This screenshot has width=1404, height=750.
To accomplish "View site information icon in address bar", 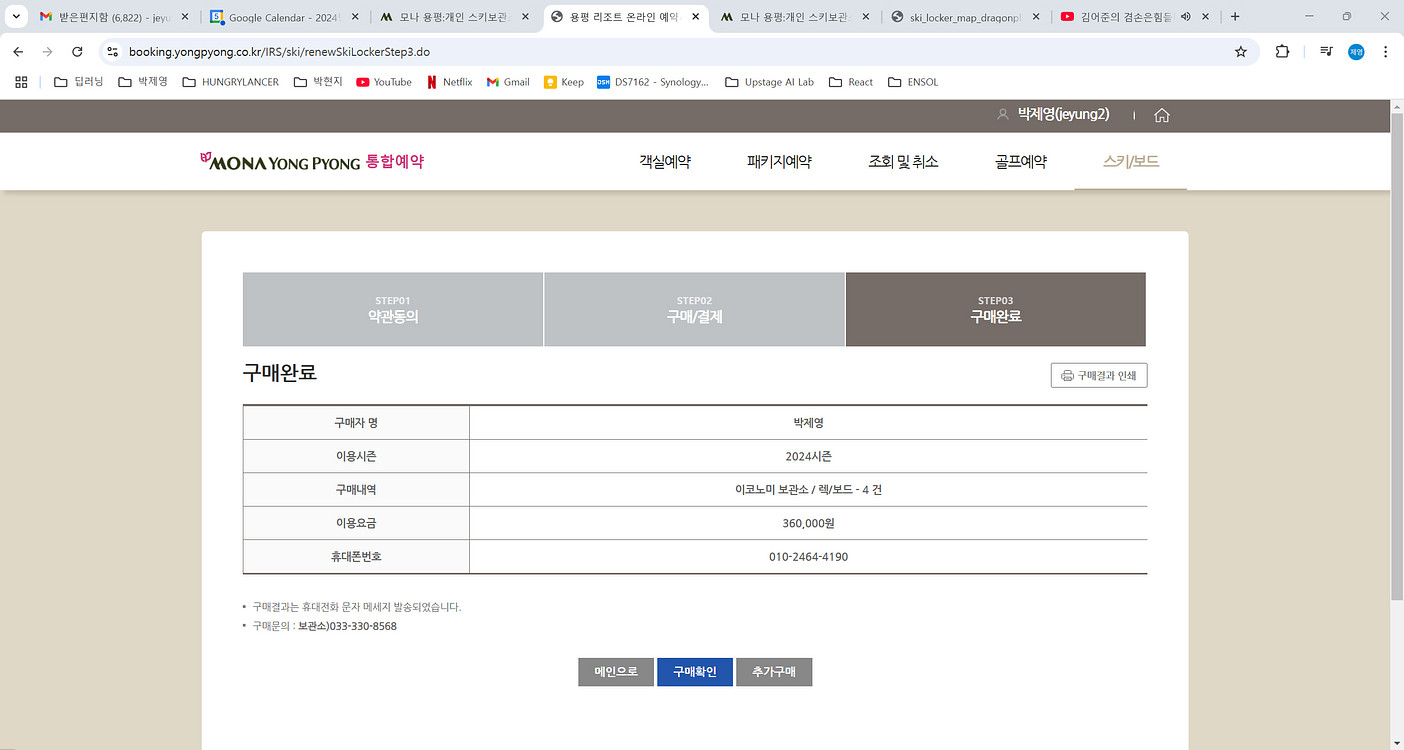I will (112, 51).
